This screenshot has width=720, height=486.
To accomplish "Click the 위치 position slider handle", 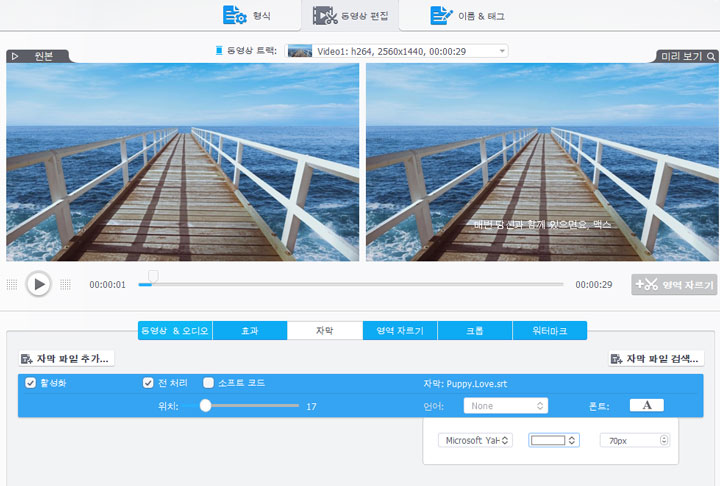I will click(205, 405).
